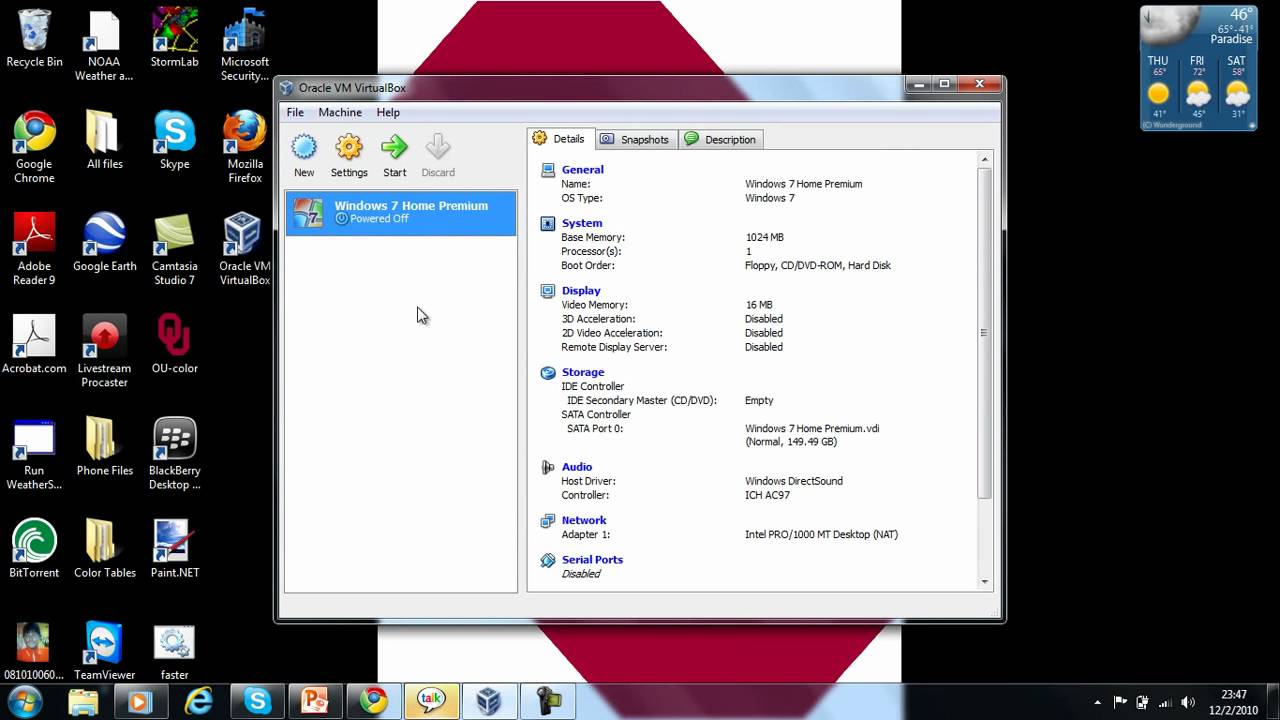The width and height of the screenshot is (1280, 720).
Task: Select Adobe Reader 9 desktop icon
Action: click(34, 249)
